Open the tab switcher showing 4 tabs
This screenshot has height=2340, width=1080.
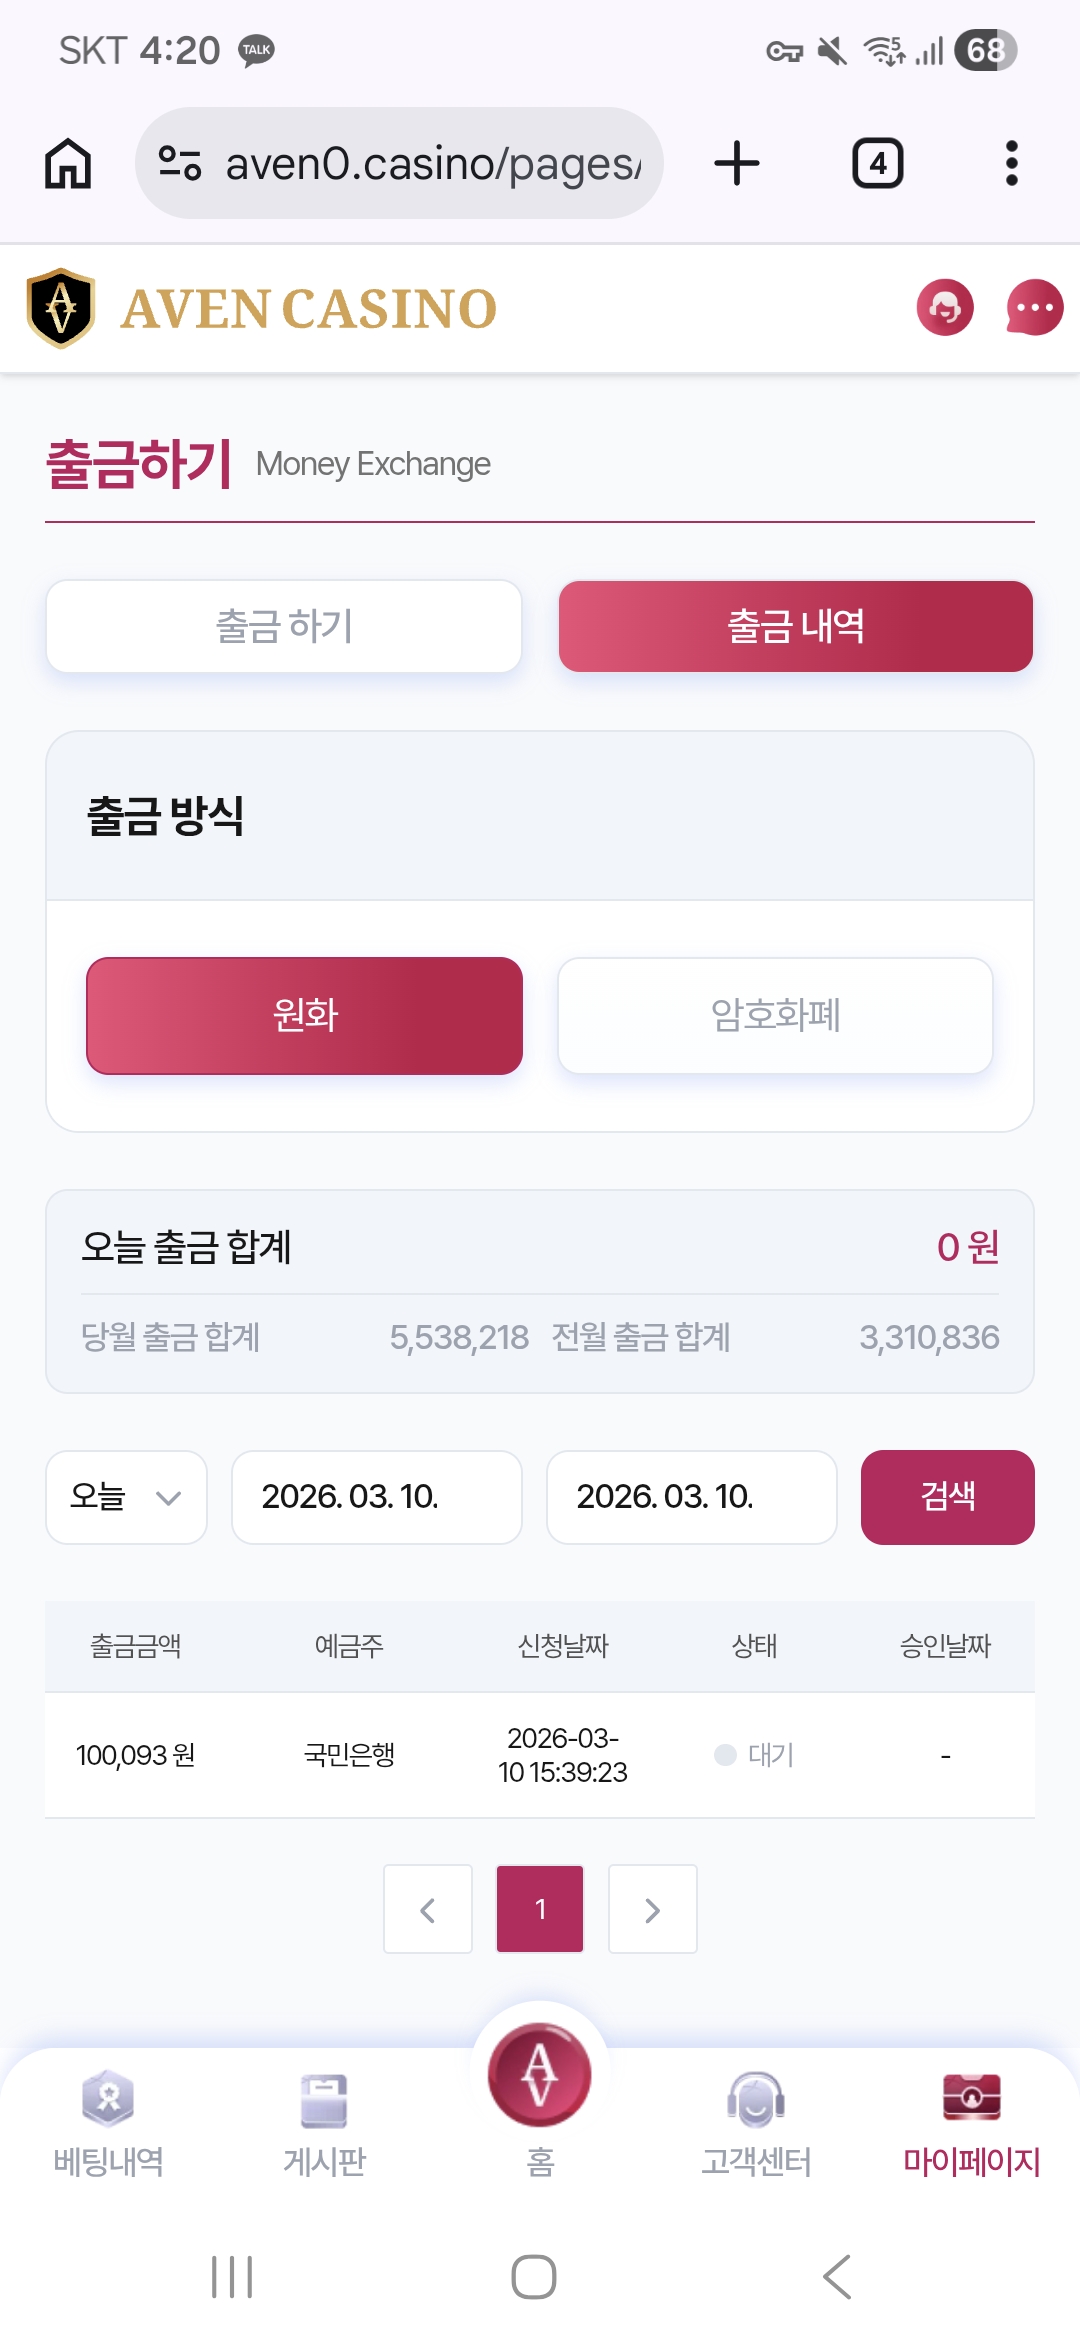coord(877,163)
